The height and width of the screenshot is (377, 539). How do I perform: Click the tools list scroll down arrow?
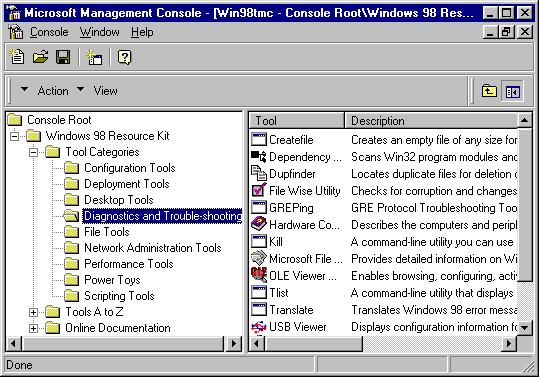point(525,328)
